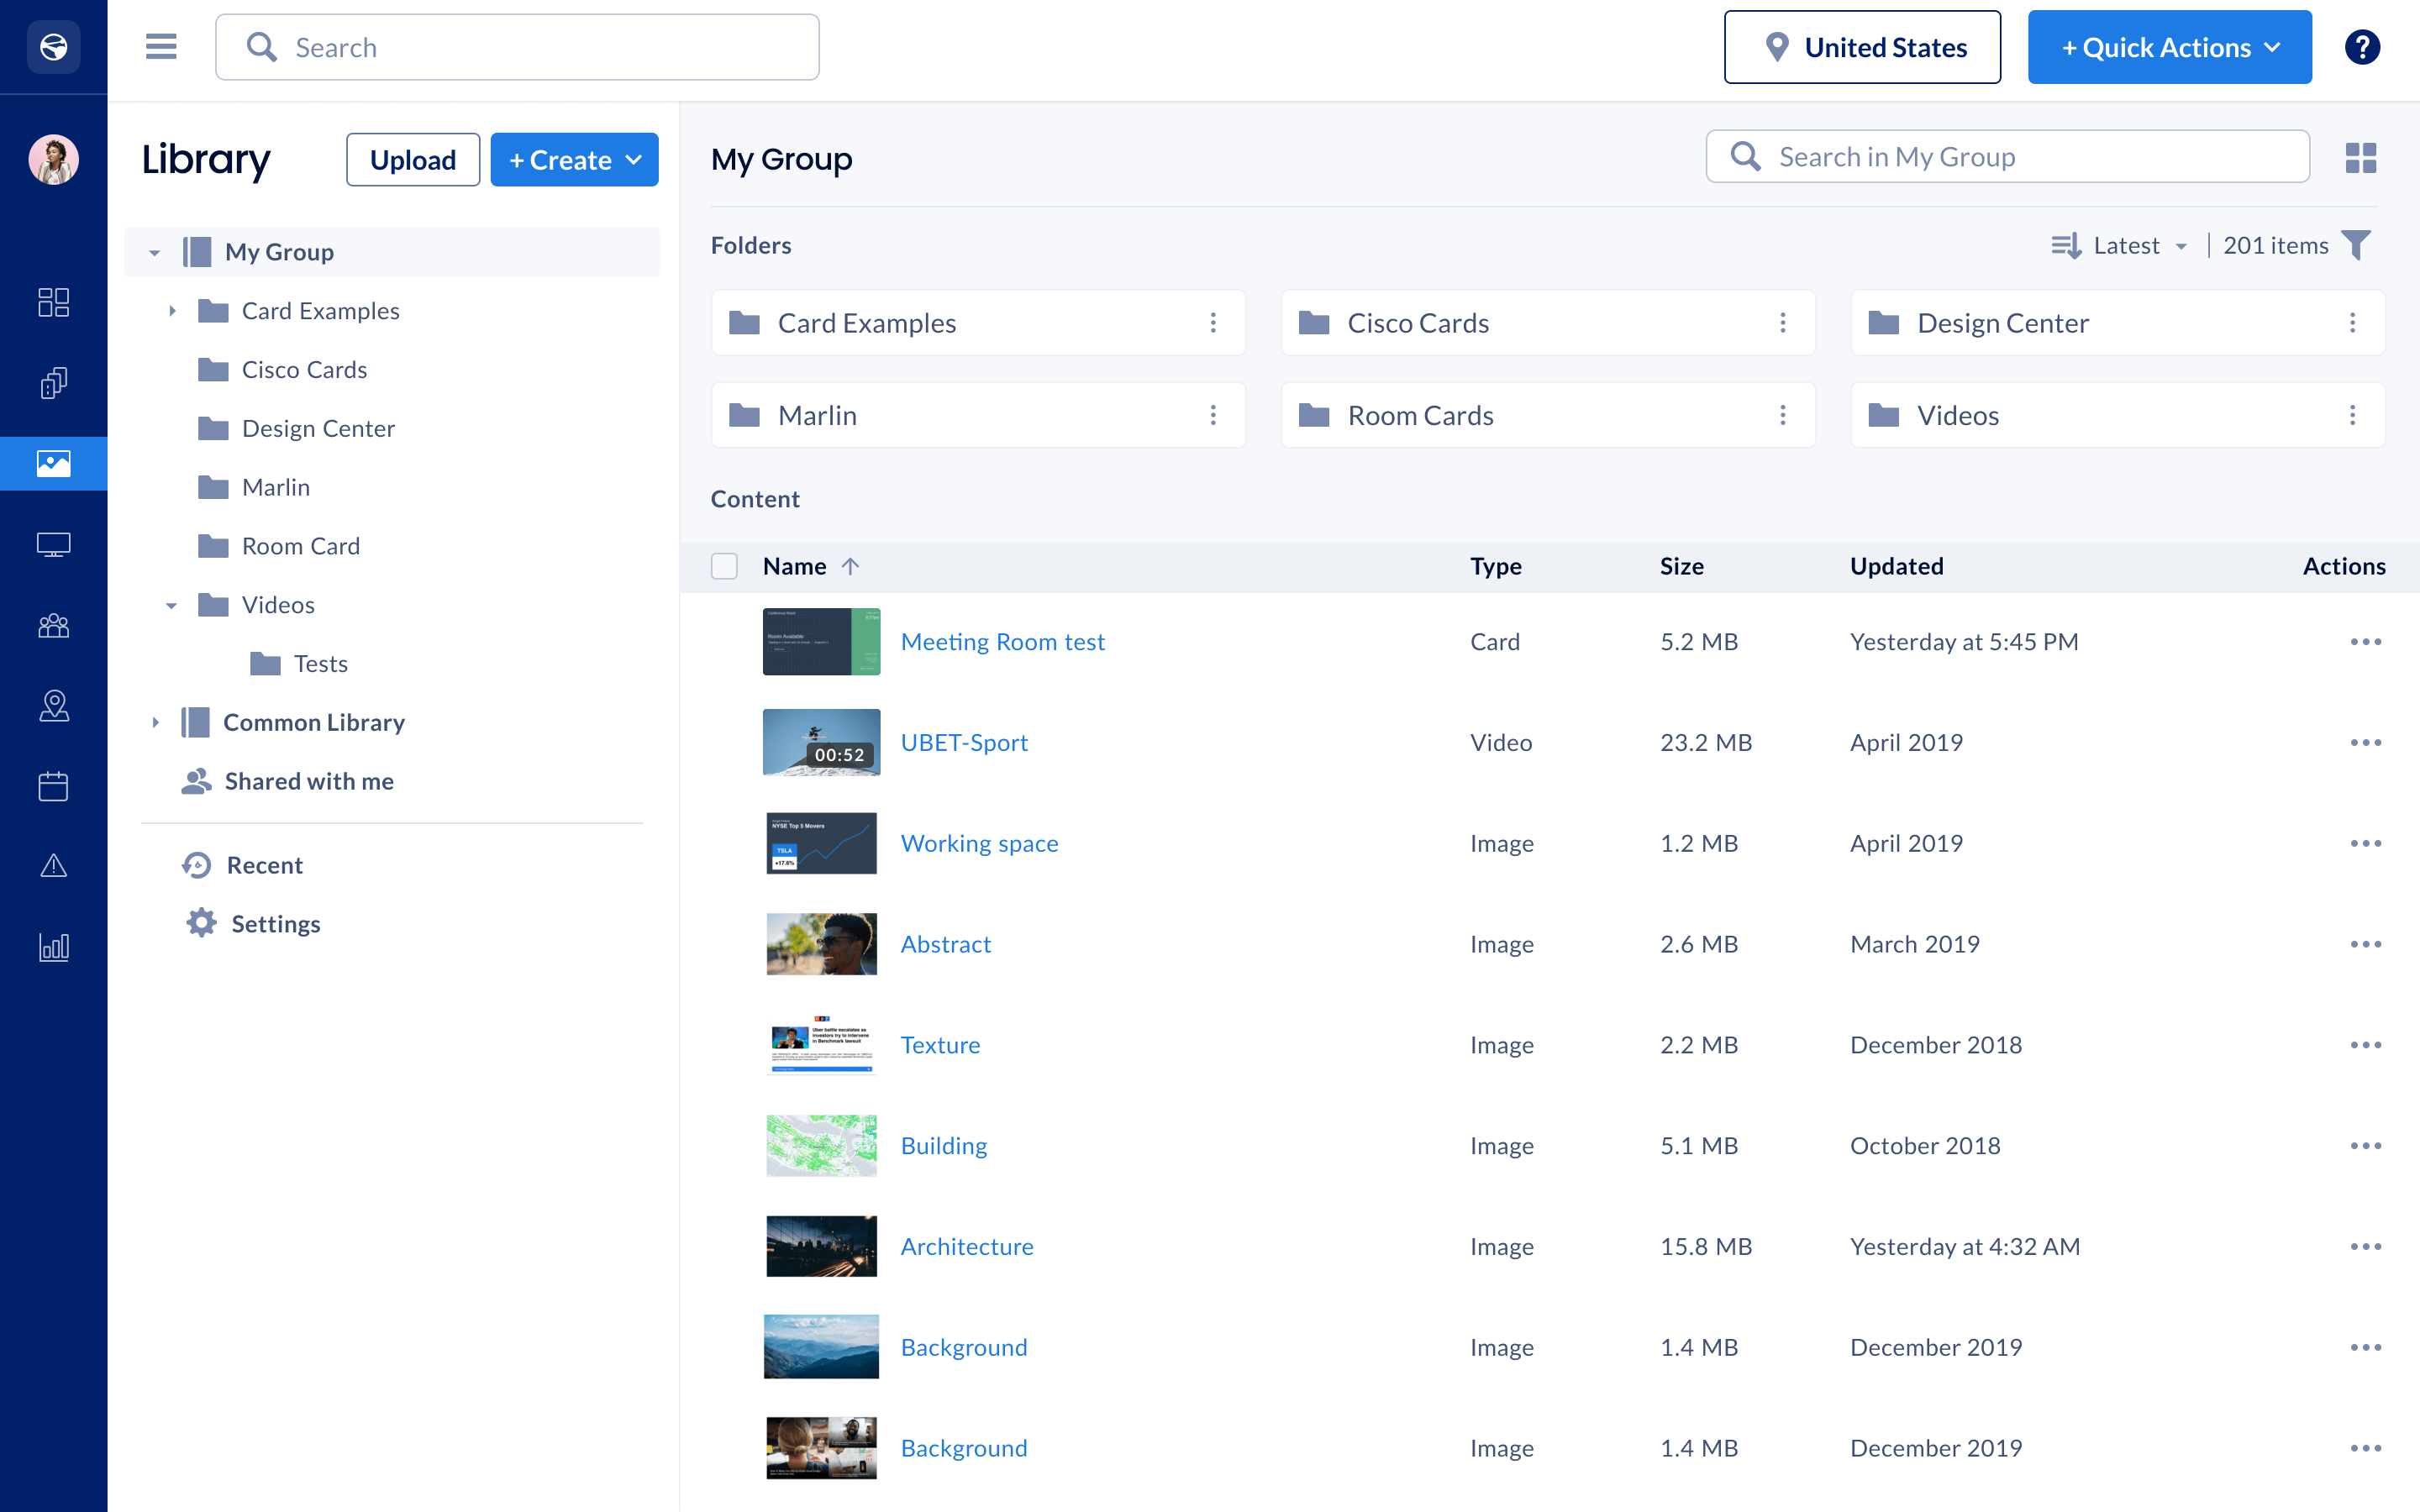Open the Create dropdown button
The width and height of the screenshot is (2420, 1512).
click(574, 160)
